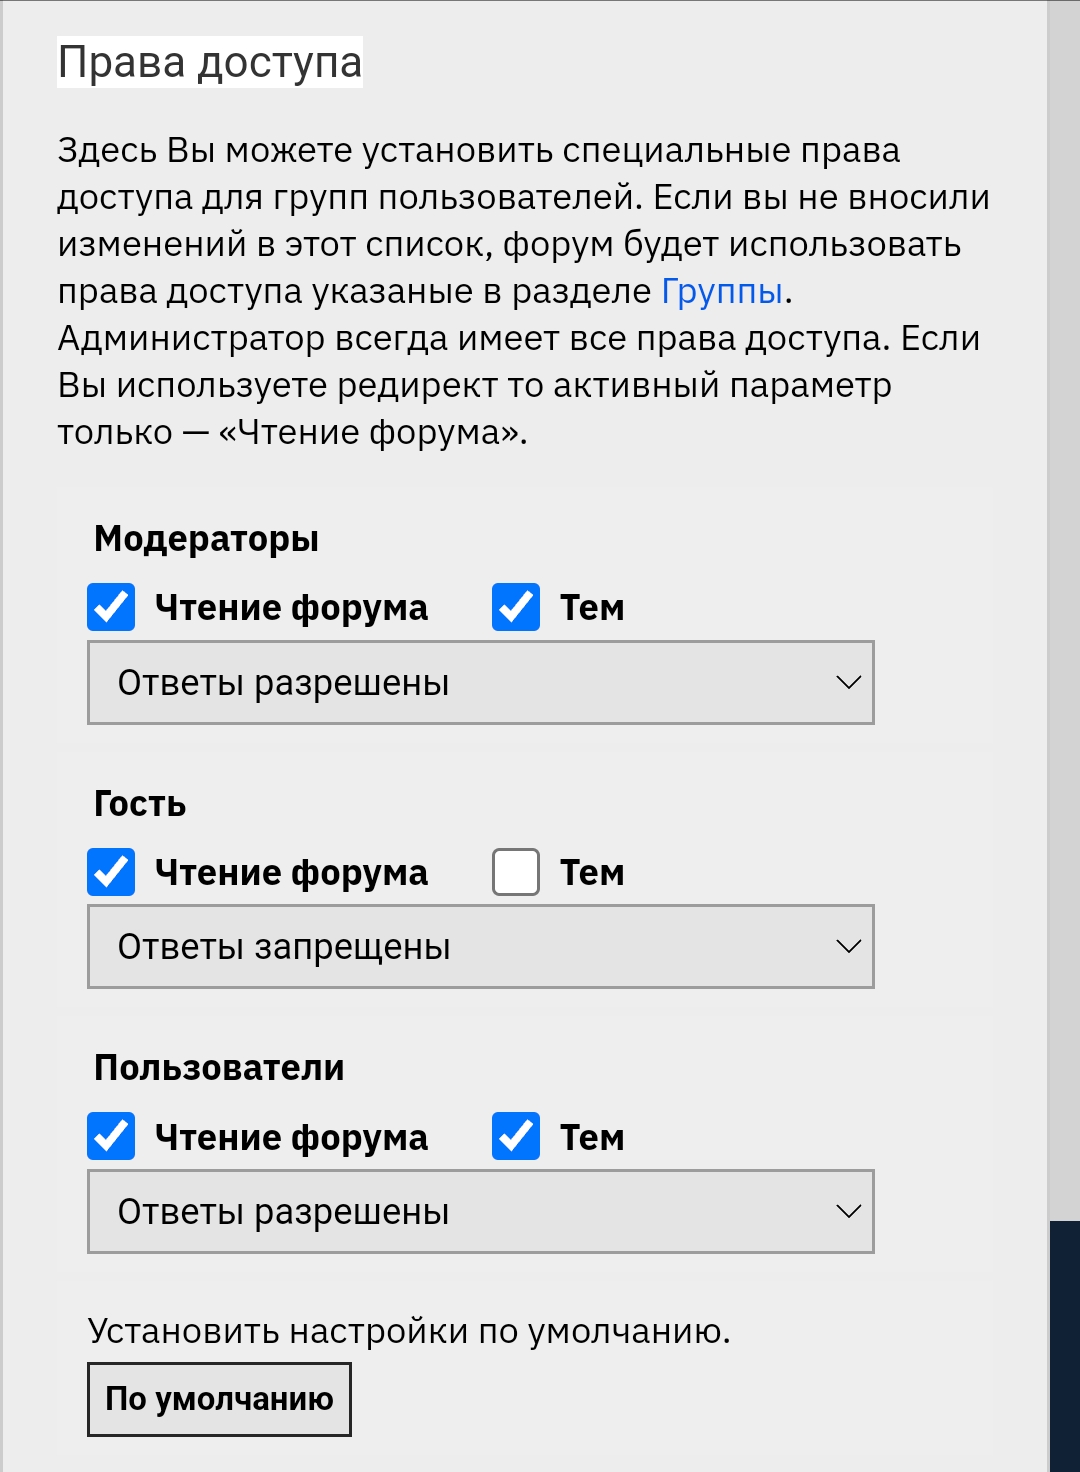Click Тем label under Пользователи
The height and width of the screenshot is (1472, 1080).
coord(592,1137)
